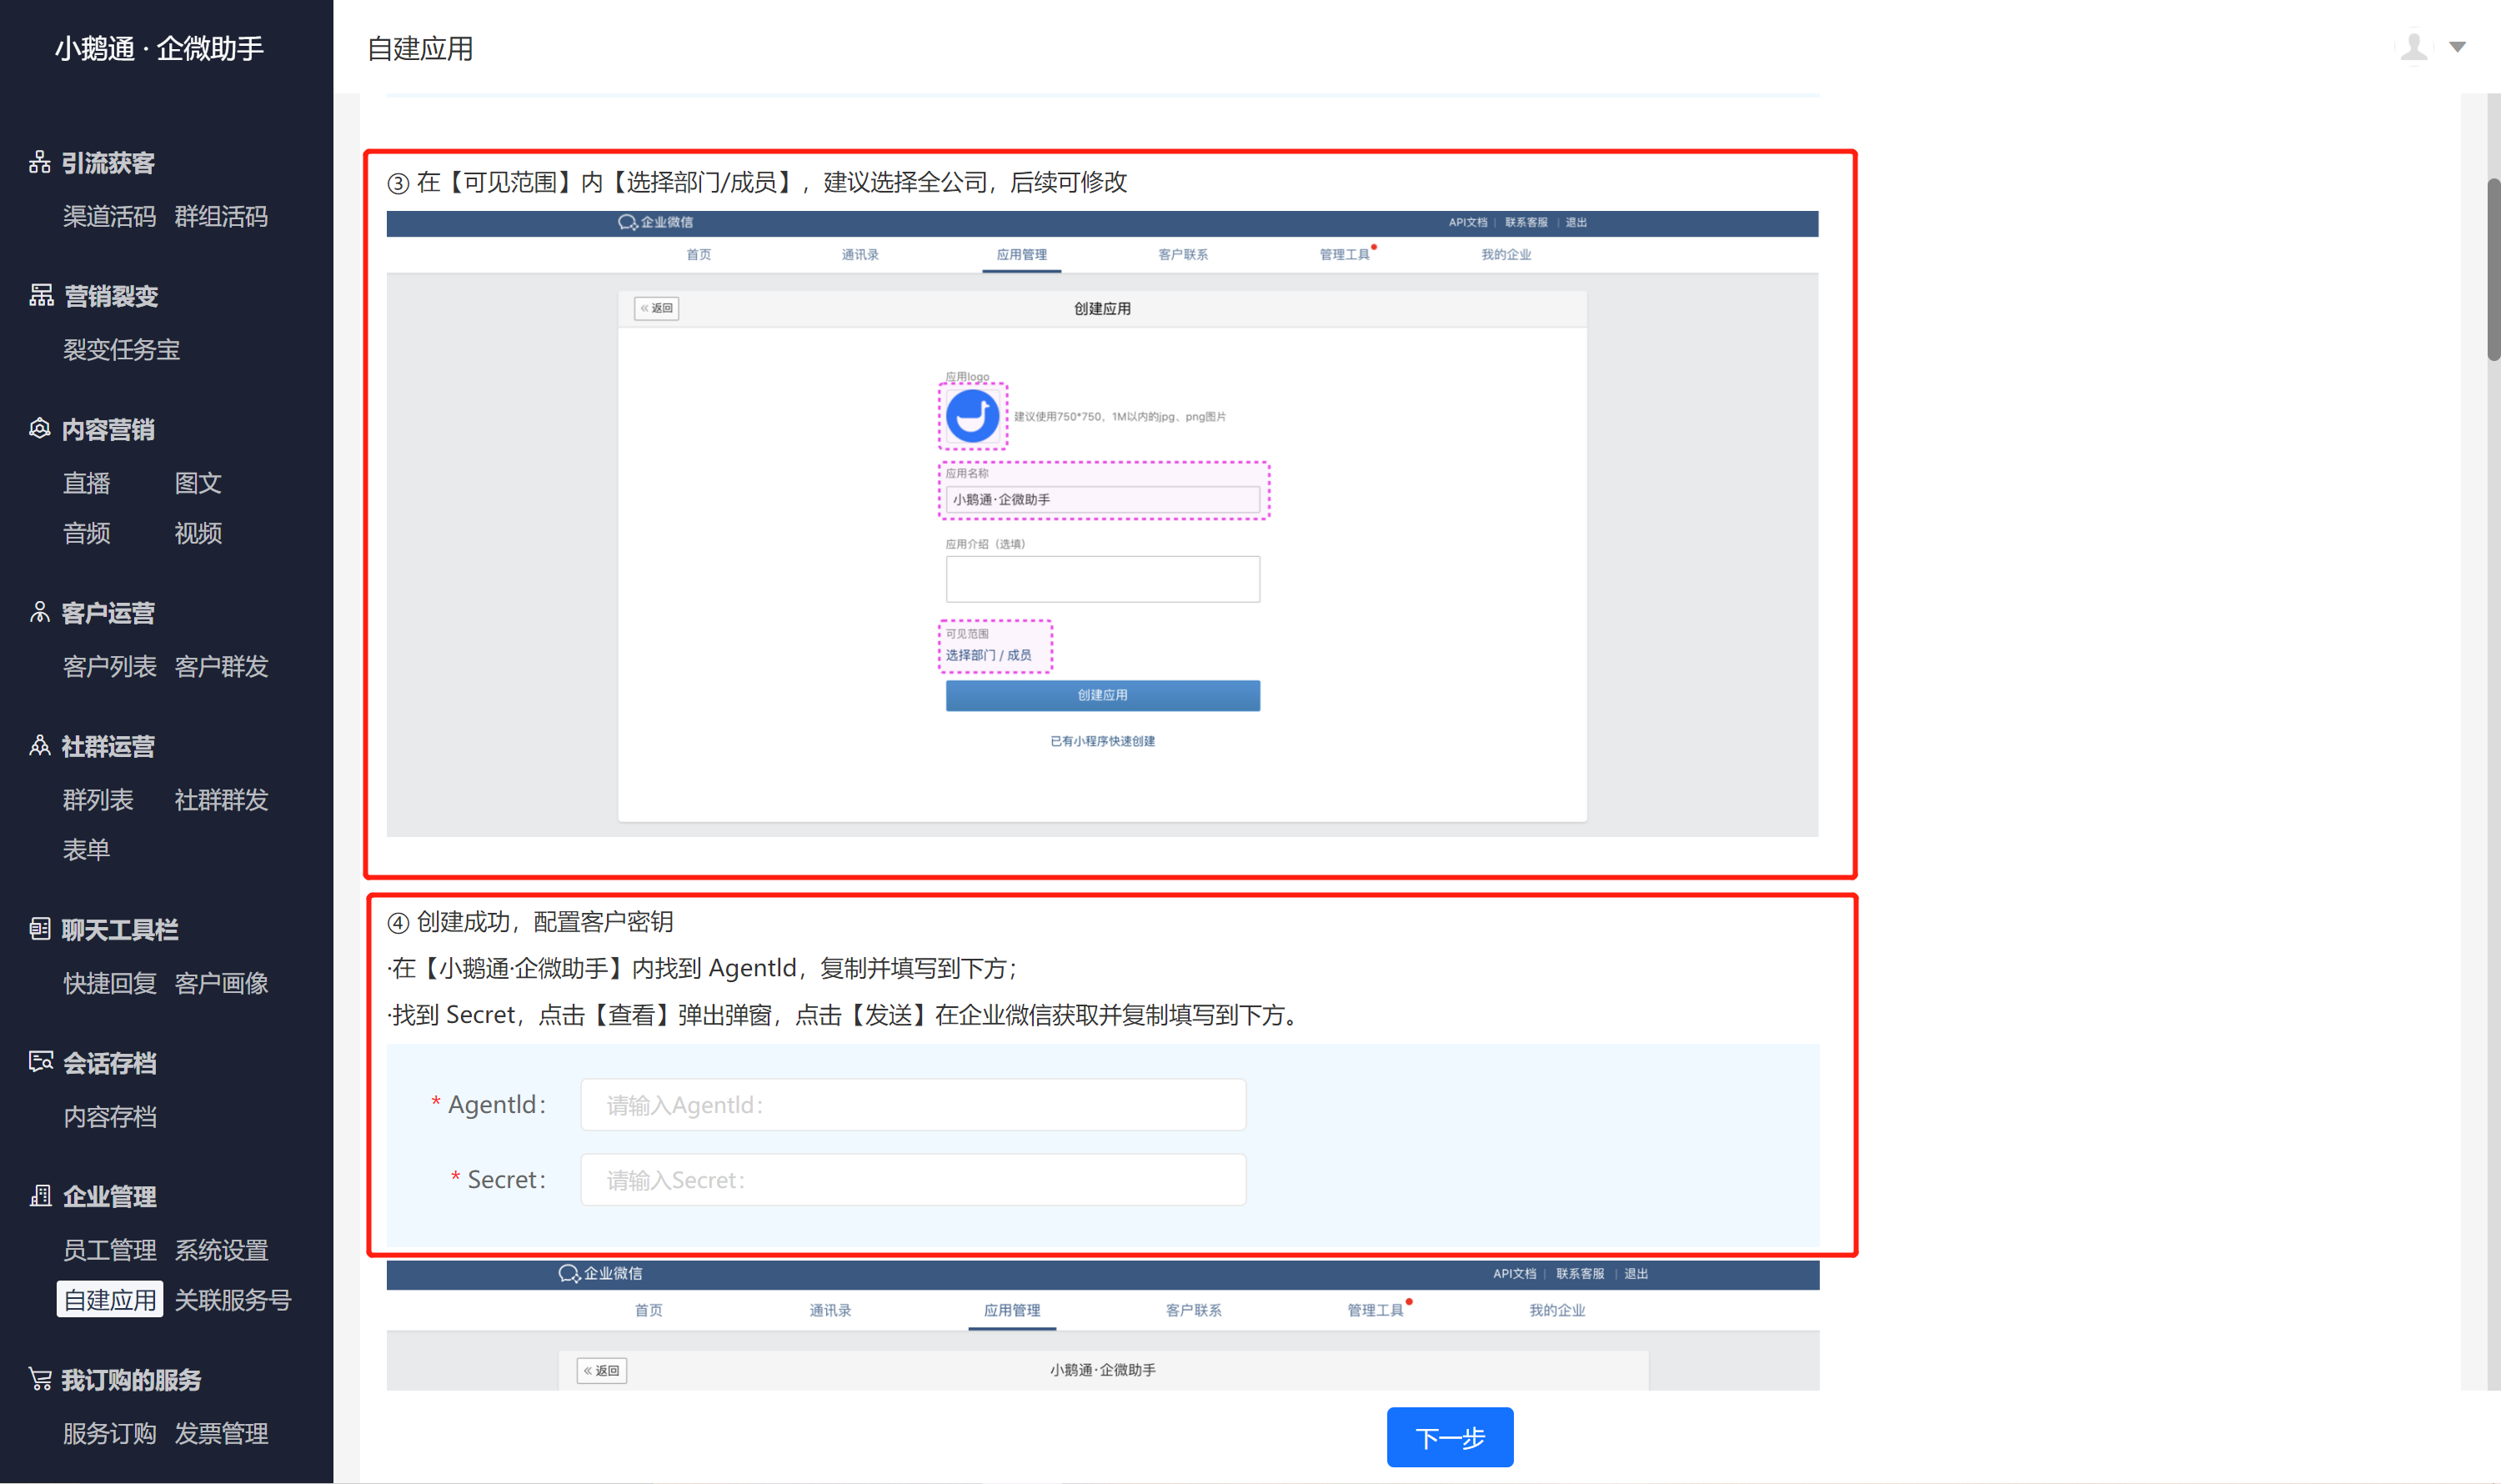The width and height of the screenshot is (2501, 1484).
Task: Go to 裂变任务宝
Action: [122, 349]
